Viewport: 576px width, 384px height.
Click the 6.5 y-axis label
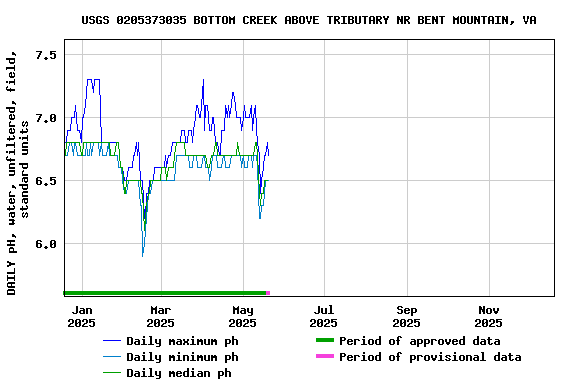[x=46, y=181]
